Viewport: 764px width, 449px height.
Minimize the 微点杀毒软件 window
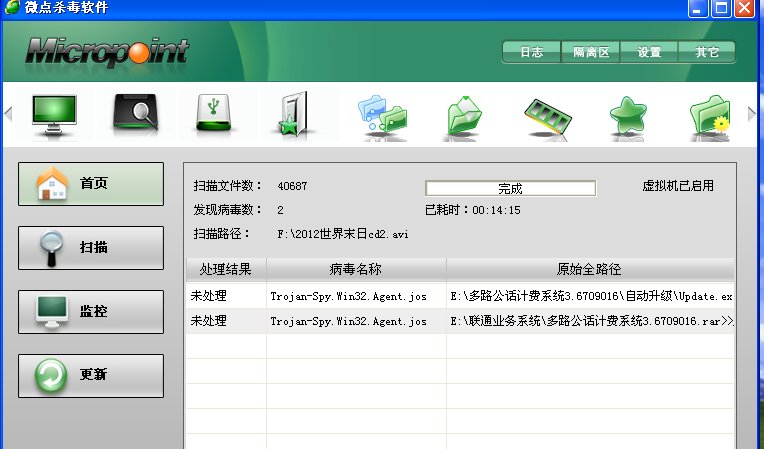click(698, 8)
